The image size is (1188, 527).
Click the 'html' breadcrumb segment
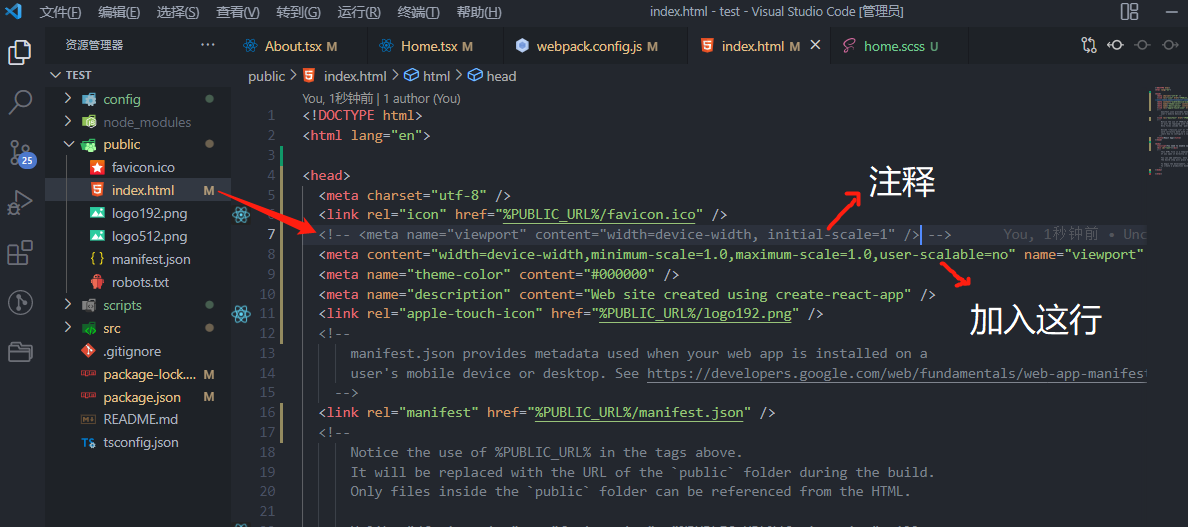436,76
